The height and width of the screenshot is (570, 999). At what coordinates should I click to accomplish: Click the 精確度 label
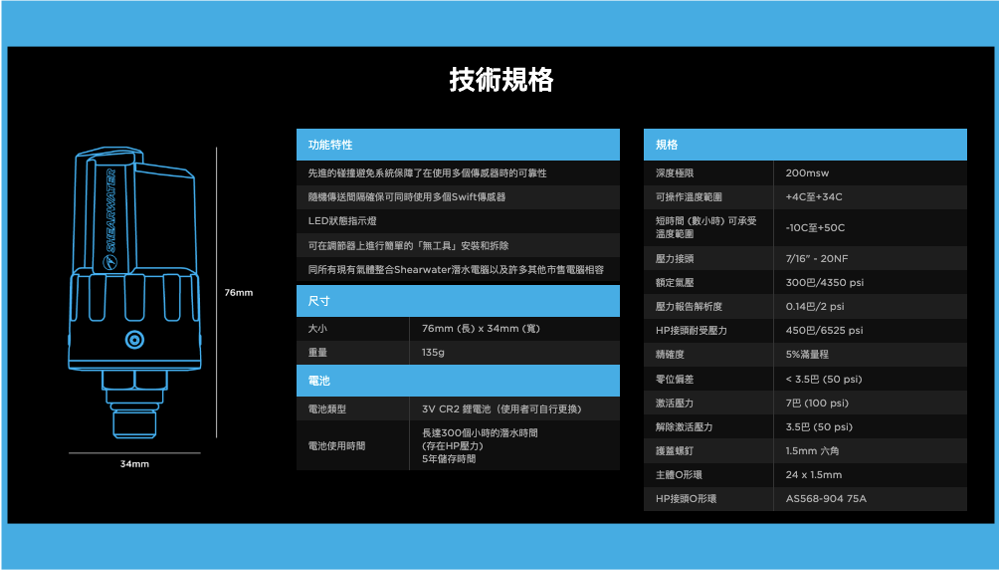[670, 355]
